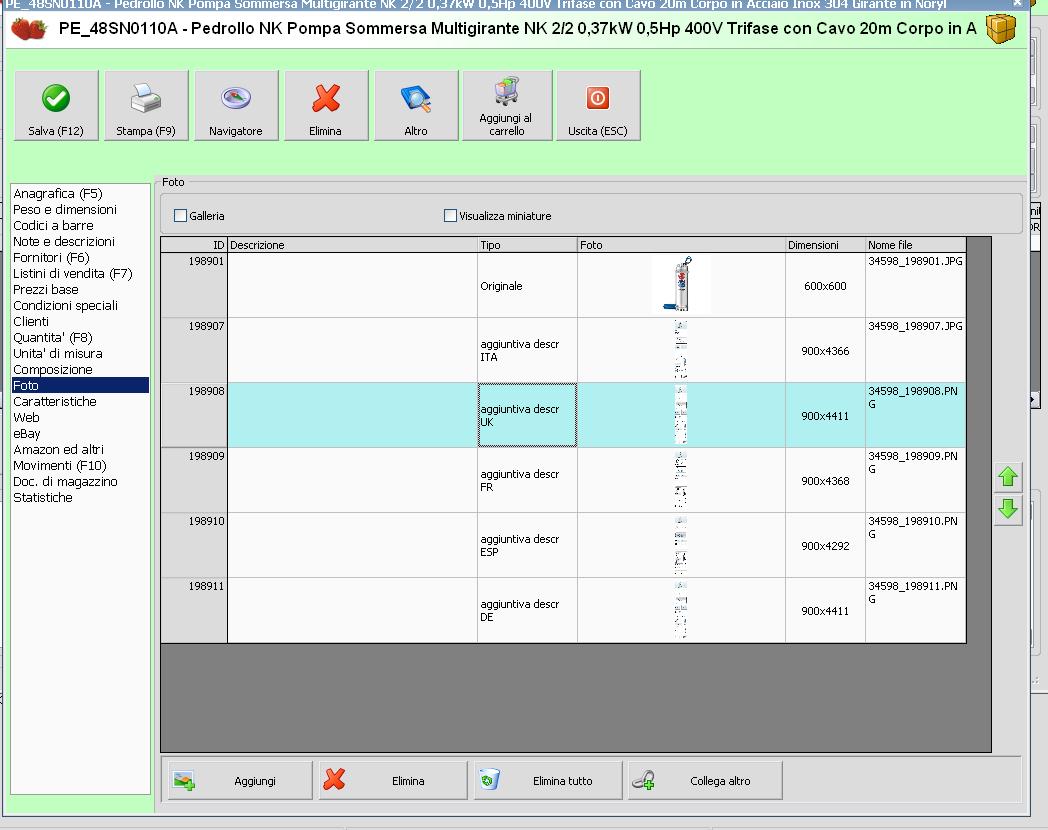The image size is (1048, 830).
Task: Click file name 34598_198910.PNG
Action: click(x=913, y=527)
